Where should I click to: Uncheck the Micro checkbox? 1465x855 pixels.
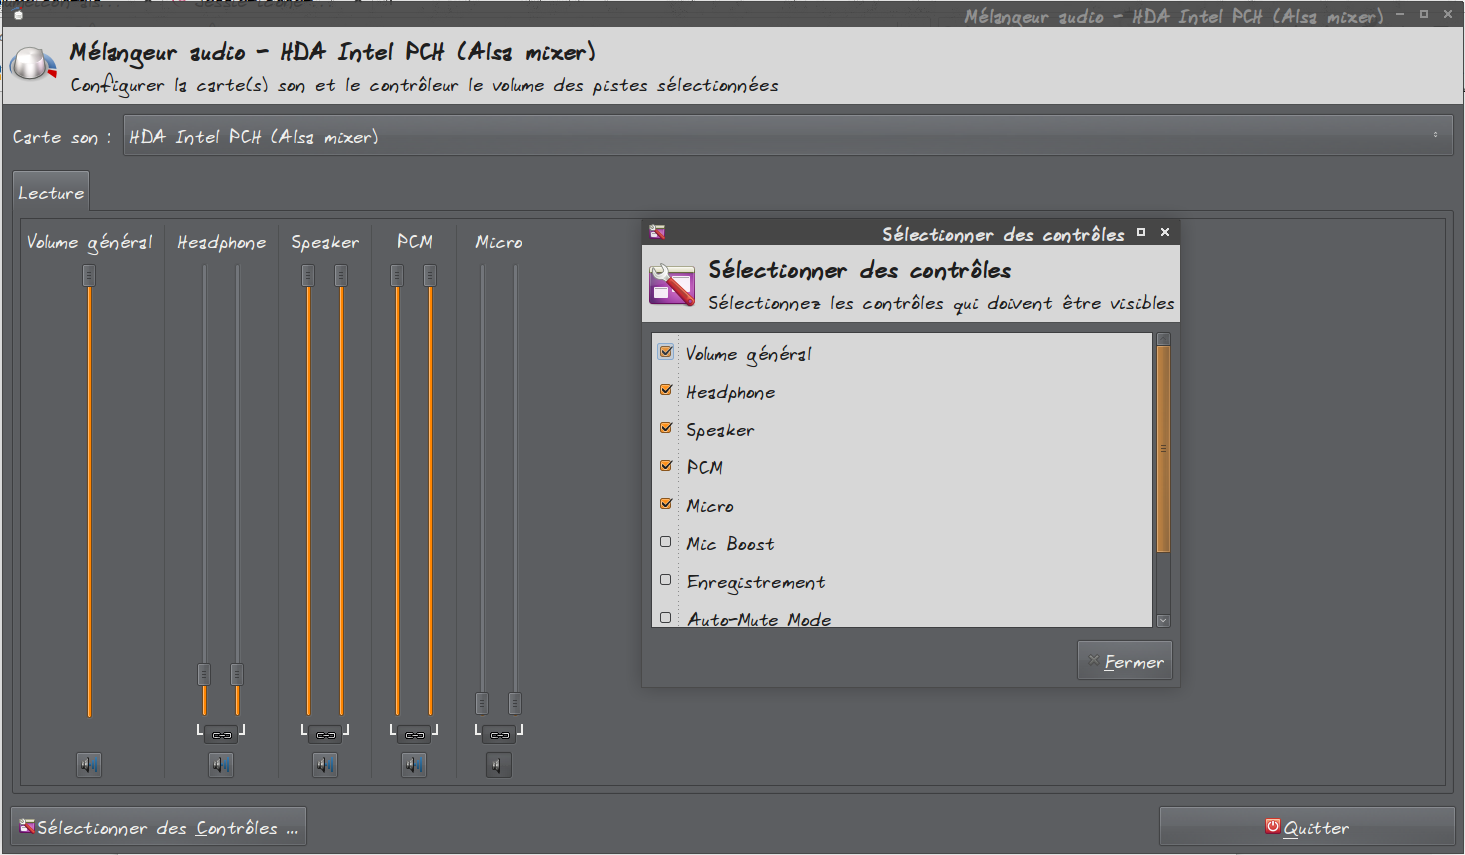pyautogui.click(x=666, y=504)
